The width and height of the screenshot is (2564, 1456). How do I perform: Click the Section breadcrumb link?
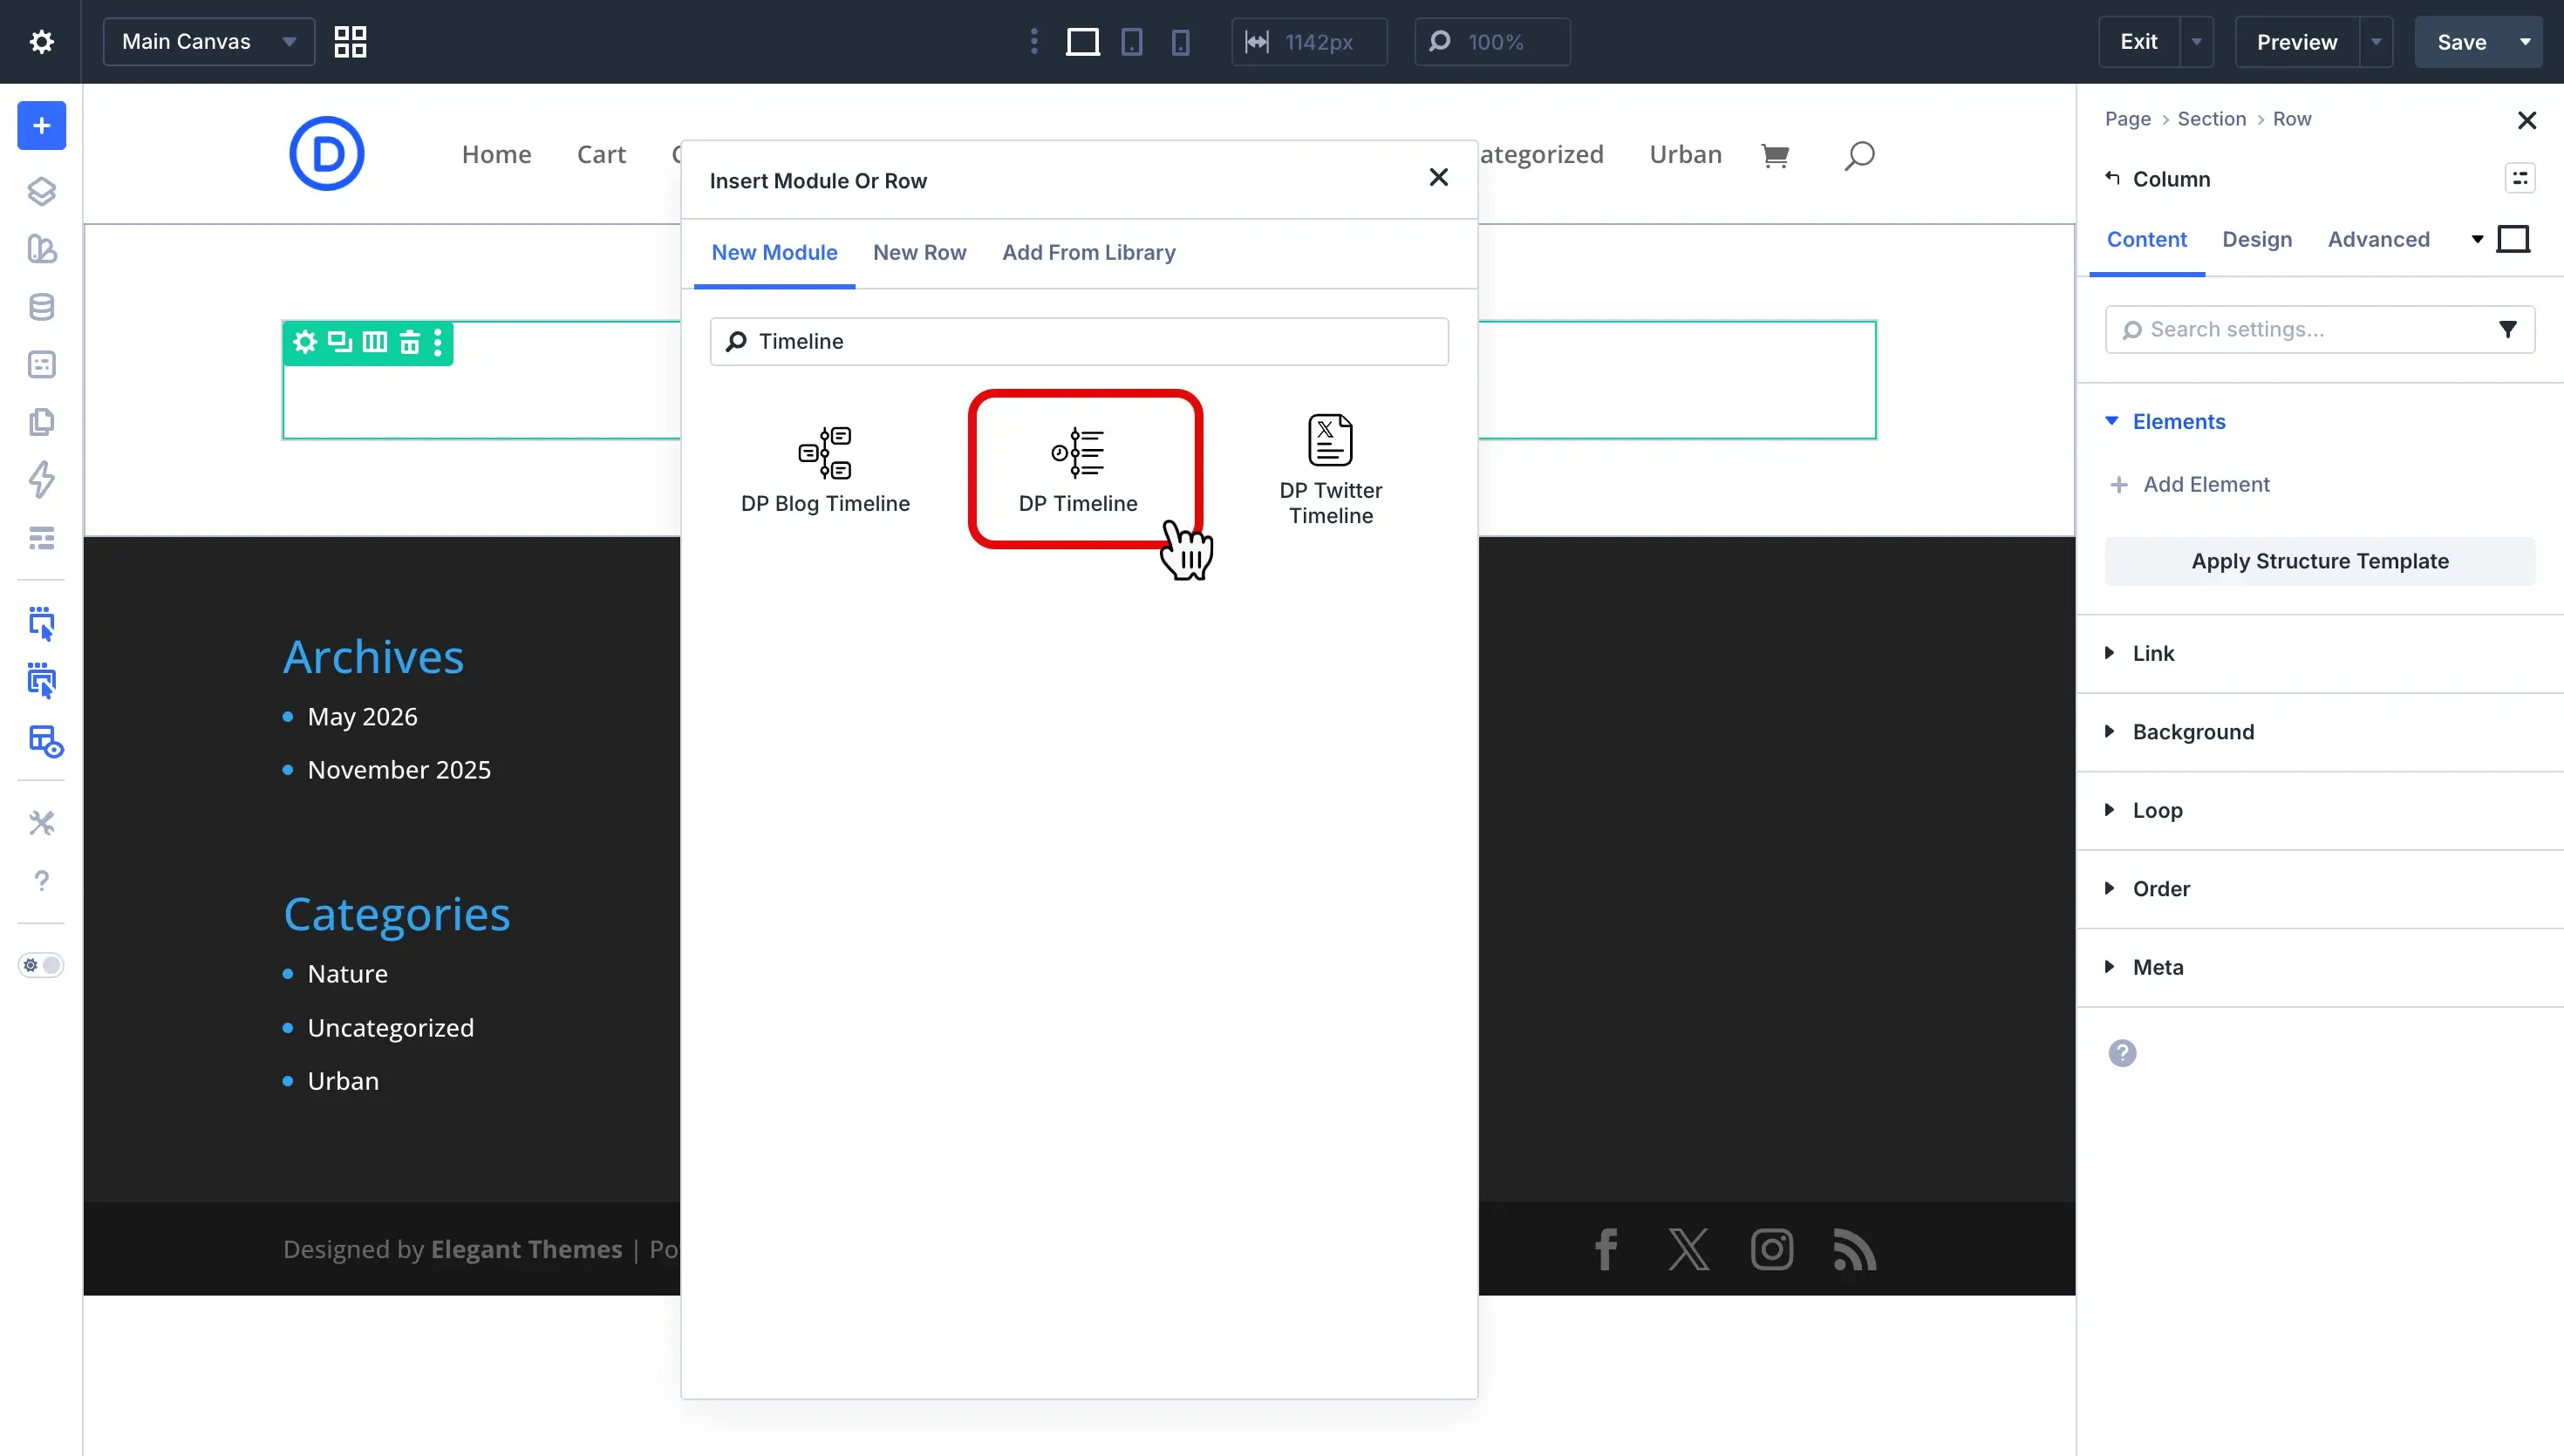tap(2211, 119)
